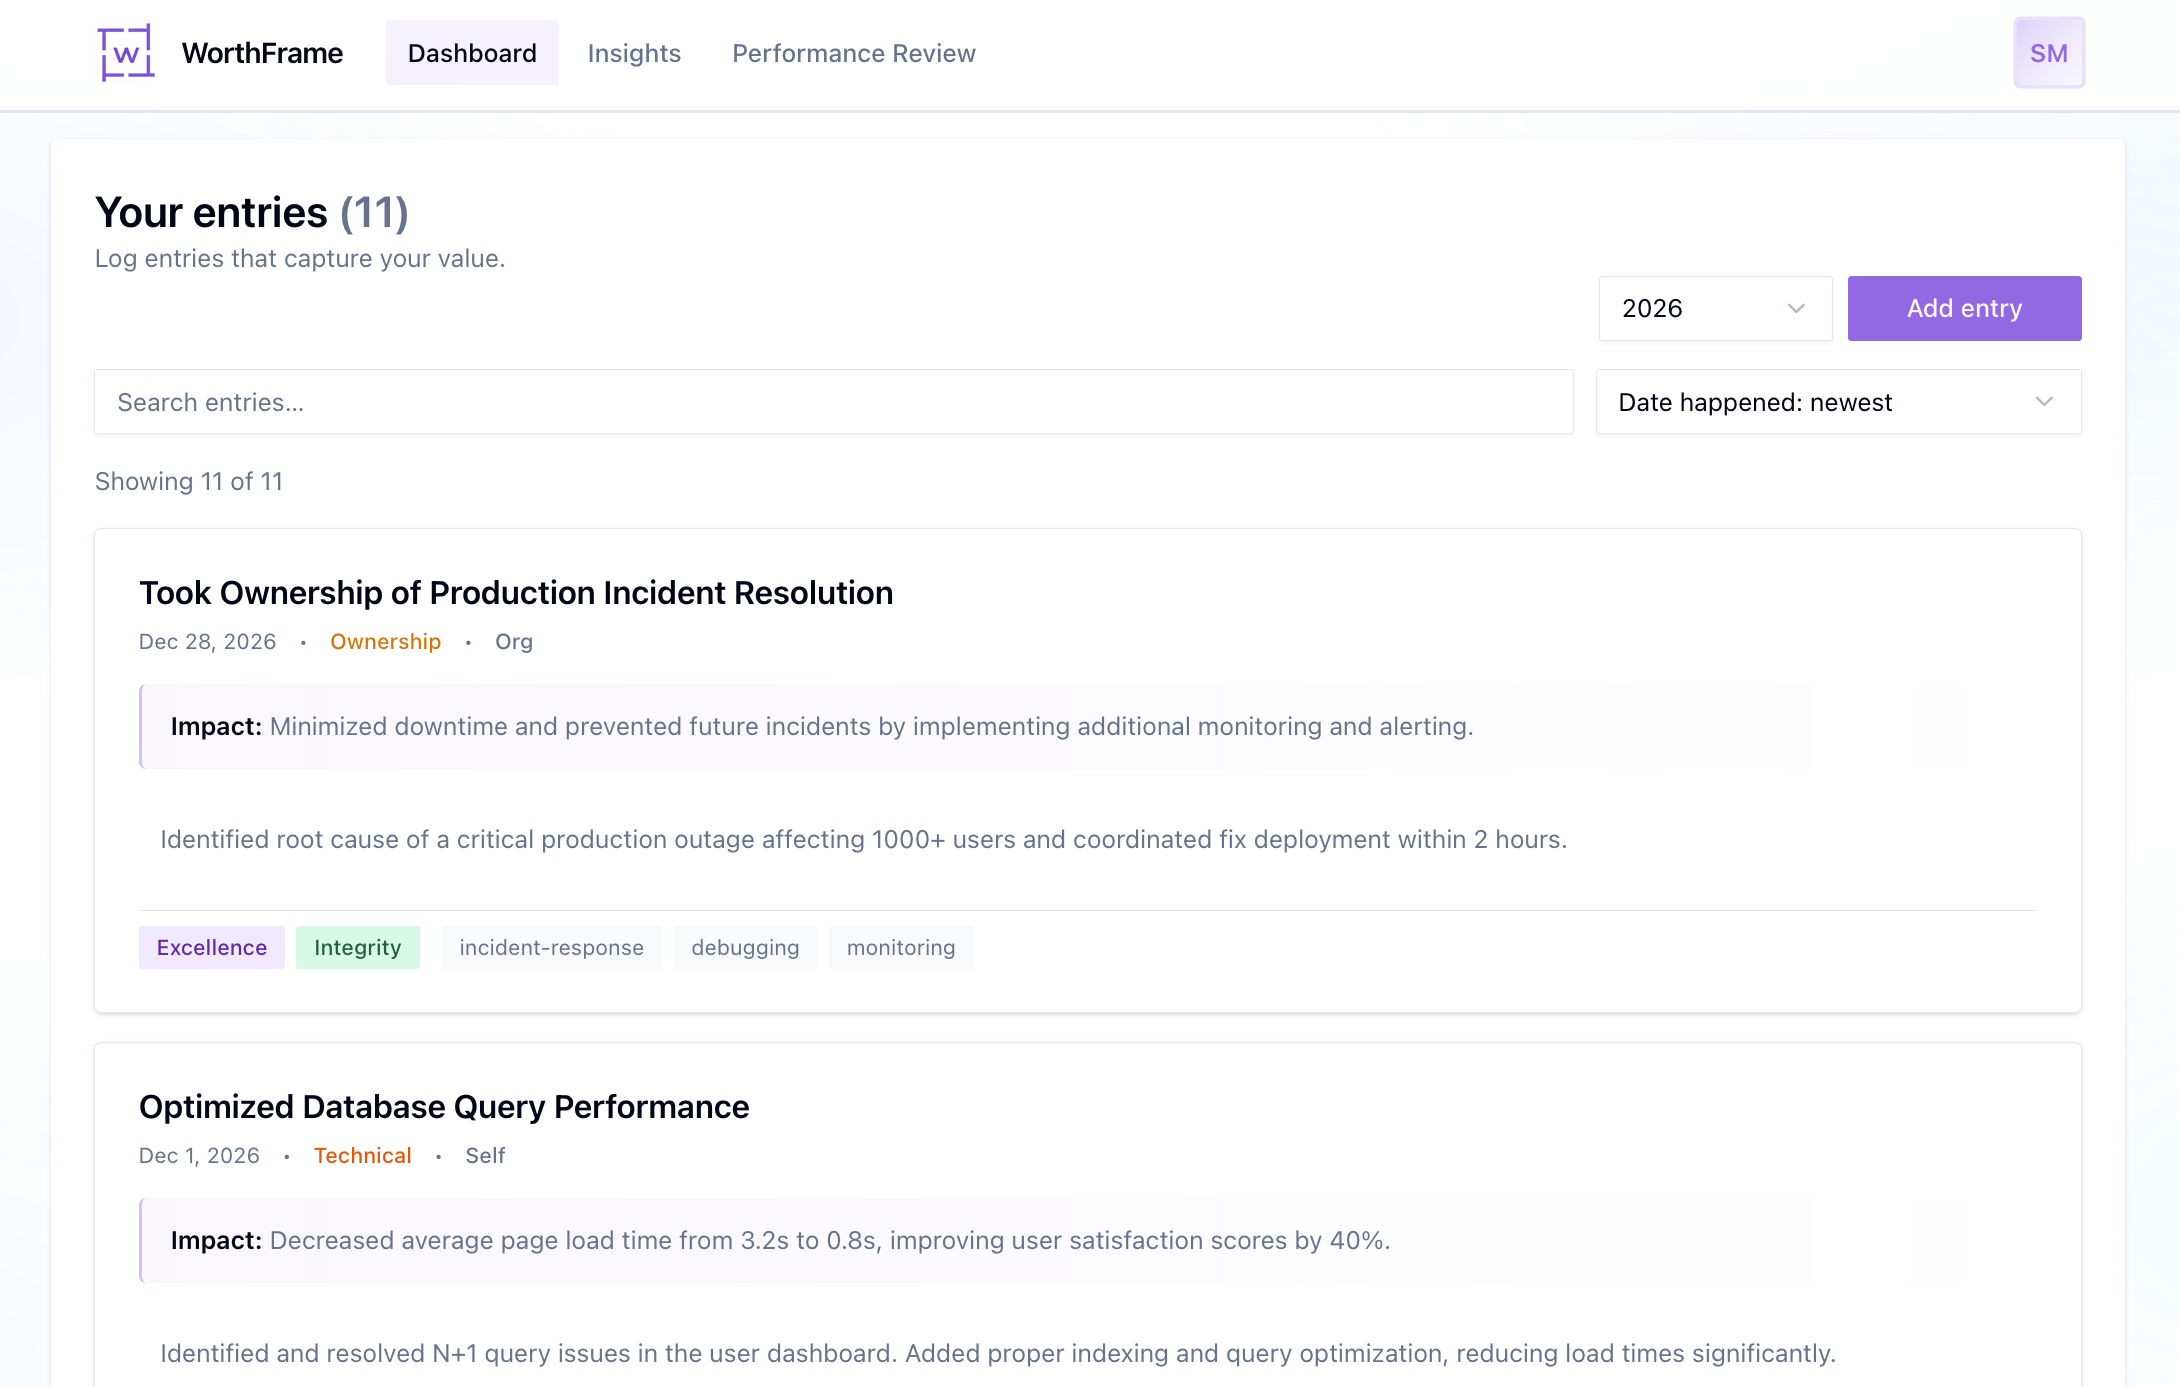The height and width of the screenshot is (1387, 2180).
Task: Open the Optimized Database Query Performance entry
Action: pyautogui.click(x=443, y=1106)
